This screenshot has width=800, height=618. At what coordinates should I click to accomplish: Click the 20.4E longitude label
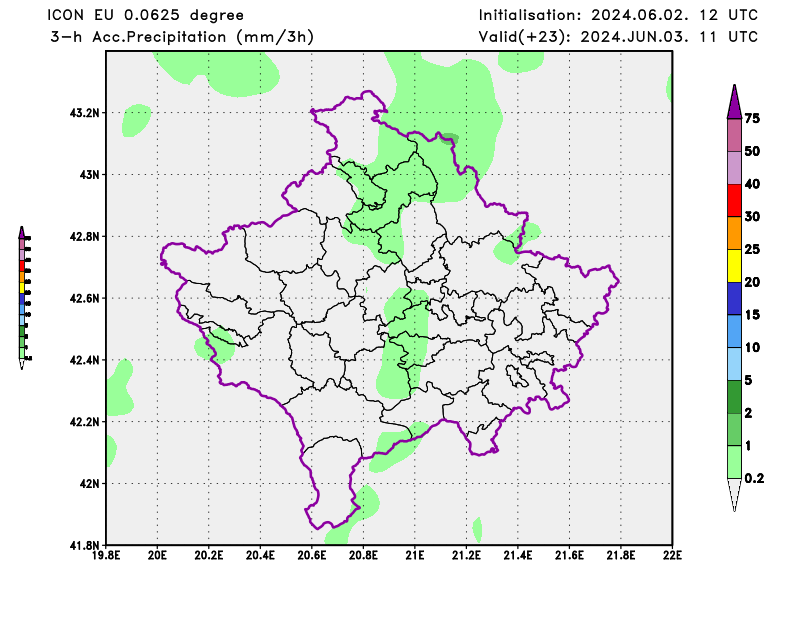coord(260,555)
